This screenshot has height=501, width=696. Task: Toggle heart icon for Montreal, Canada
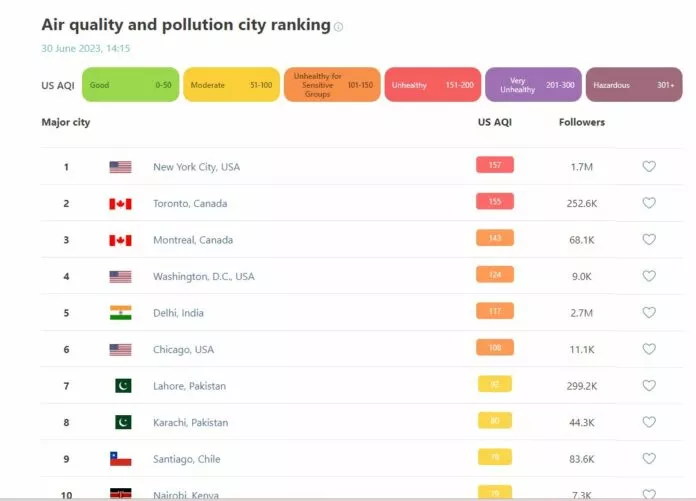coord(648,240)
